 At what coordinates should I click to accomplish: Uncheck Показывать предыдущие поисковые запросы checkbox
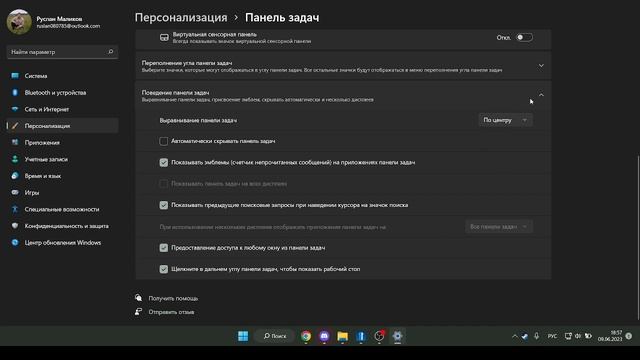(164, 205)
